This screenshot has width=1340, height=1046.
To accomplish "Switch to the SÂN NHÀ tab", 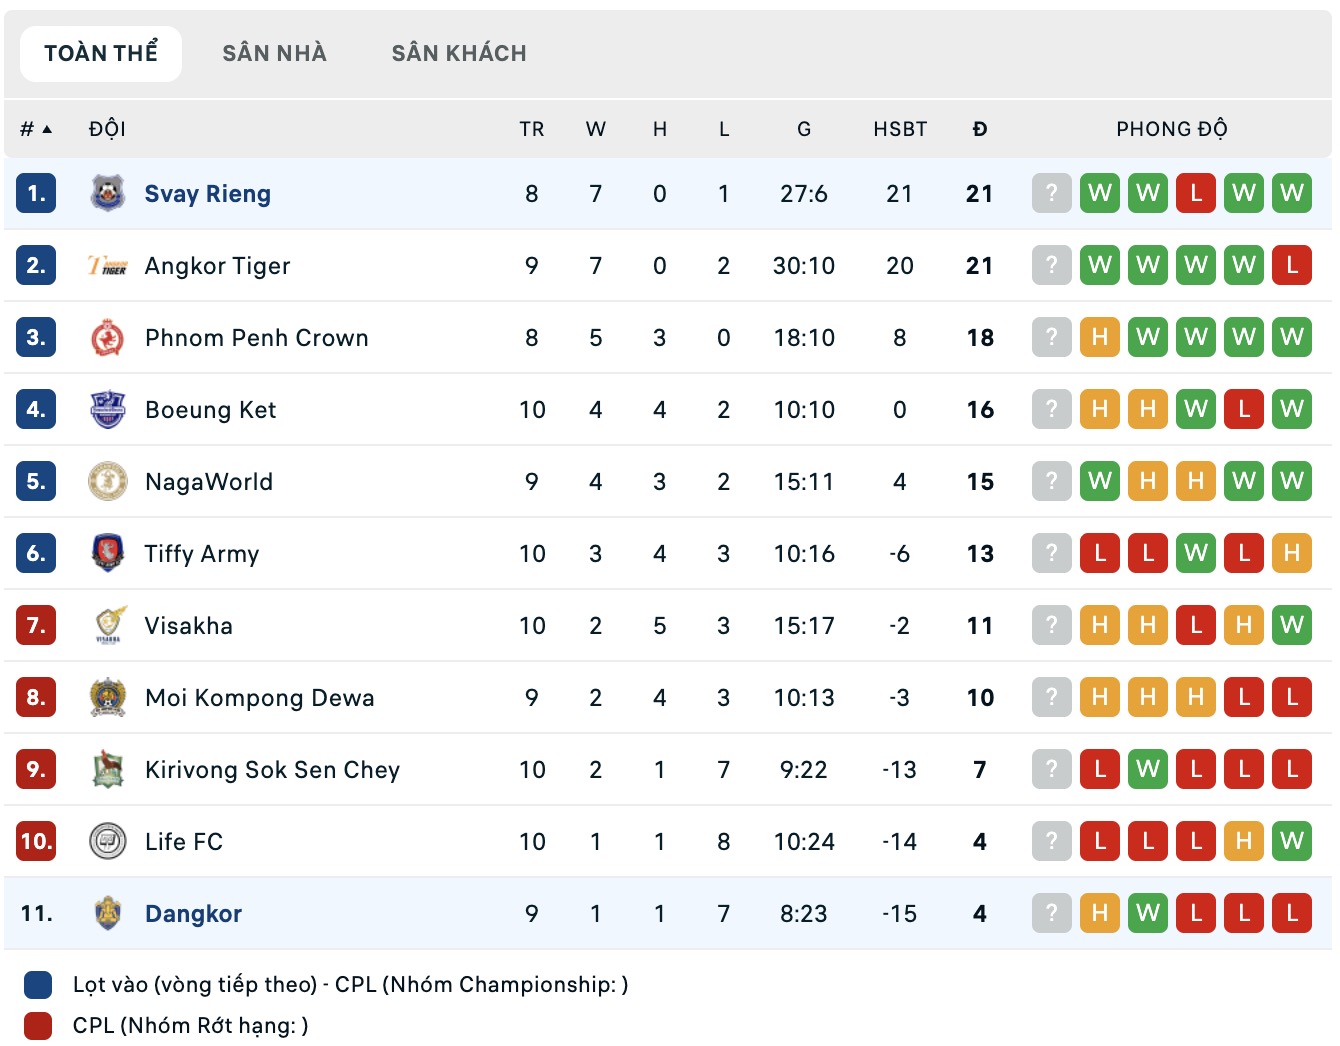I will point(274,53).
